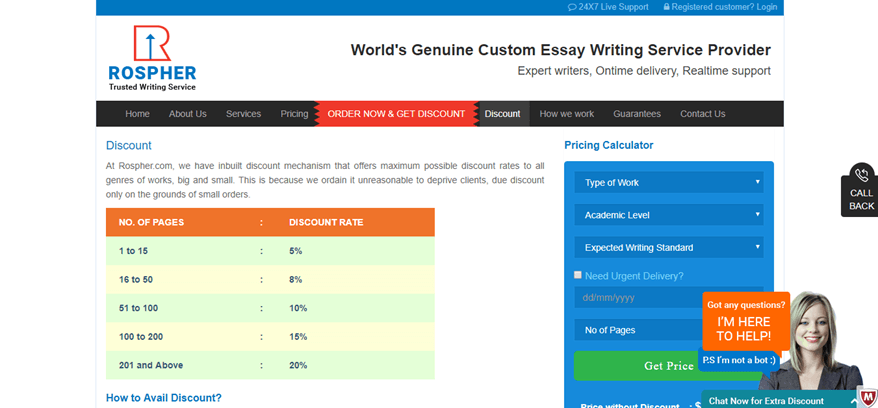Click the How to Avail Discount? heading
Screen dimensions: 878x408
164,398
